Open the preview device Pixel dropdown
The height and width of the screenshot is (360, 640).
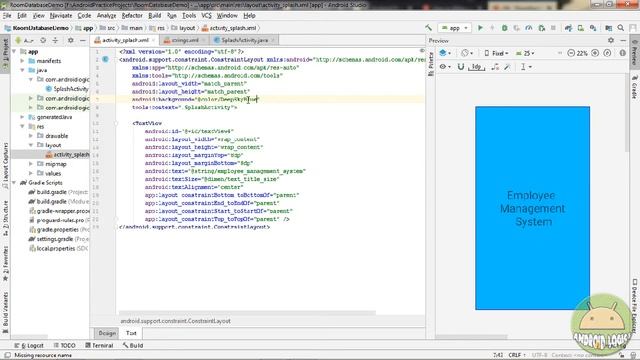[496, 53]
